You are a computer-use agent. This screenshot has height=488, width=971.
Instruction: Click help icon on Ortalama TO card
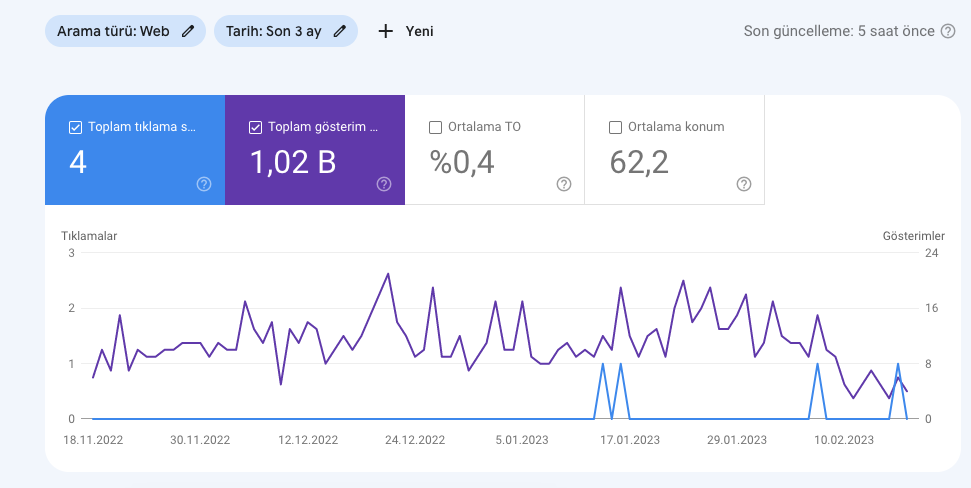click(x=564, y=184)
